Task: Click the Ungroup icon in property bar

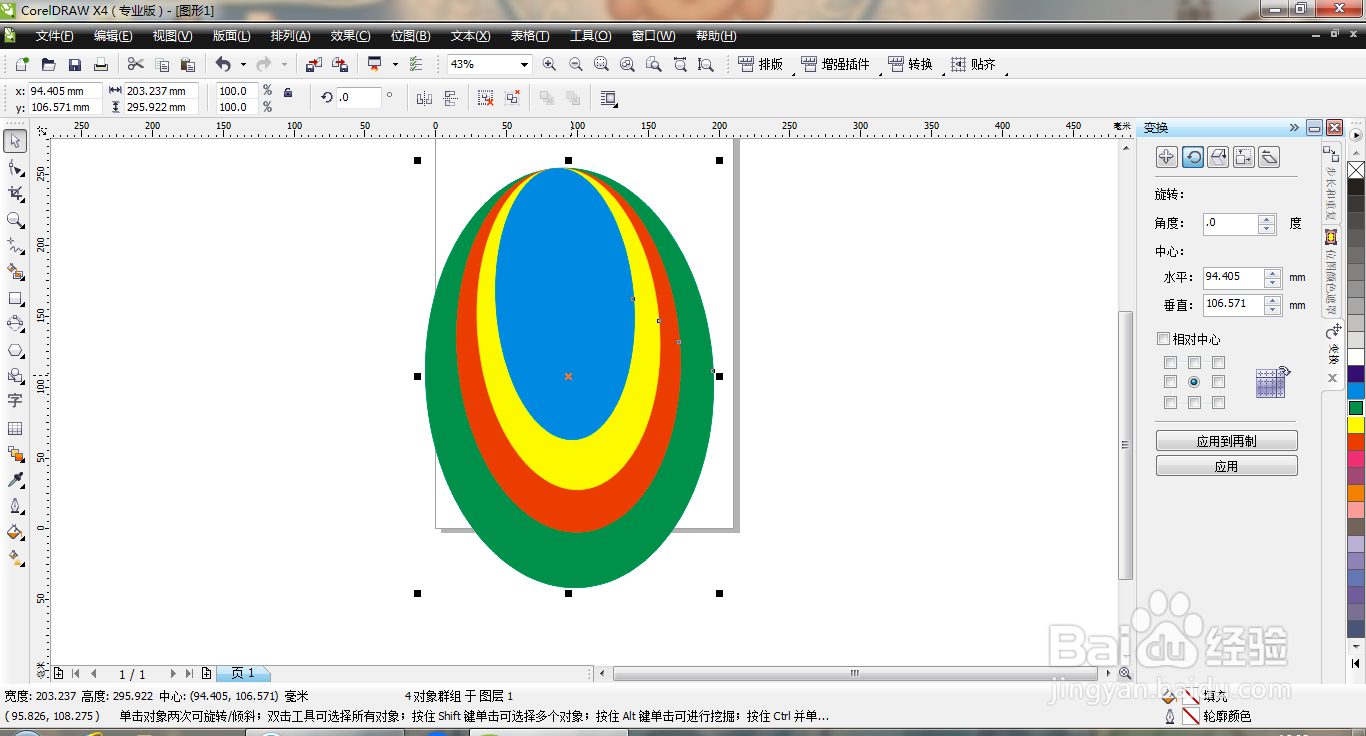Action: pos(485,98)
